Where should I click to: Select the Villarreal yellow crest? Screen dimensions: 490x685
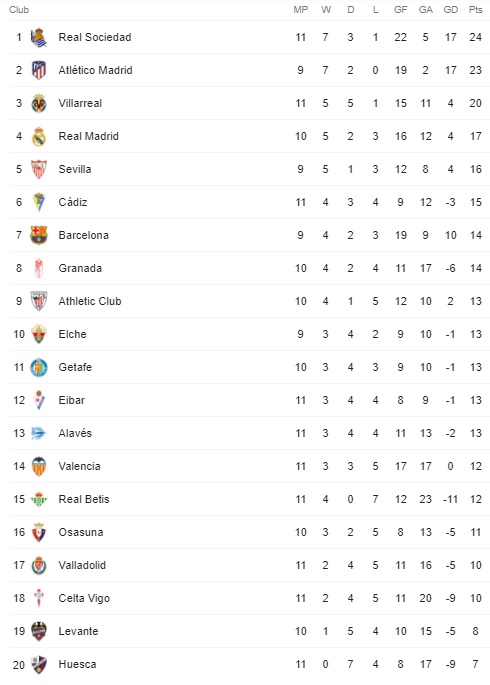(38, 103)
